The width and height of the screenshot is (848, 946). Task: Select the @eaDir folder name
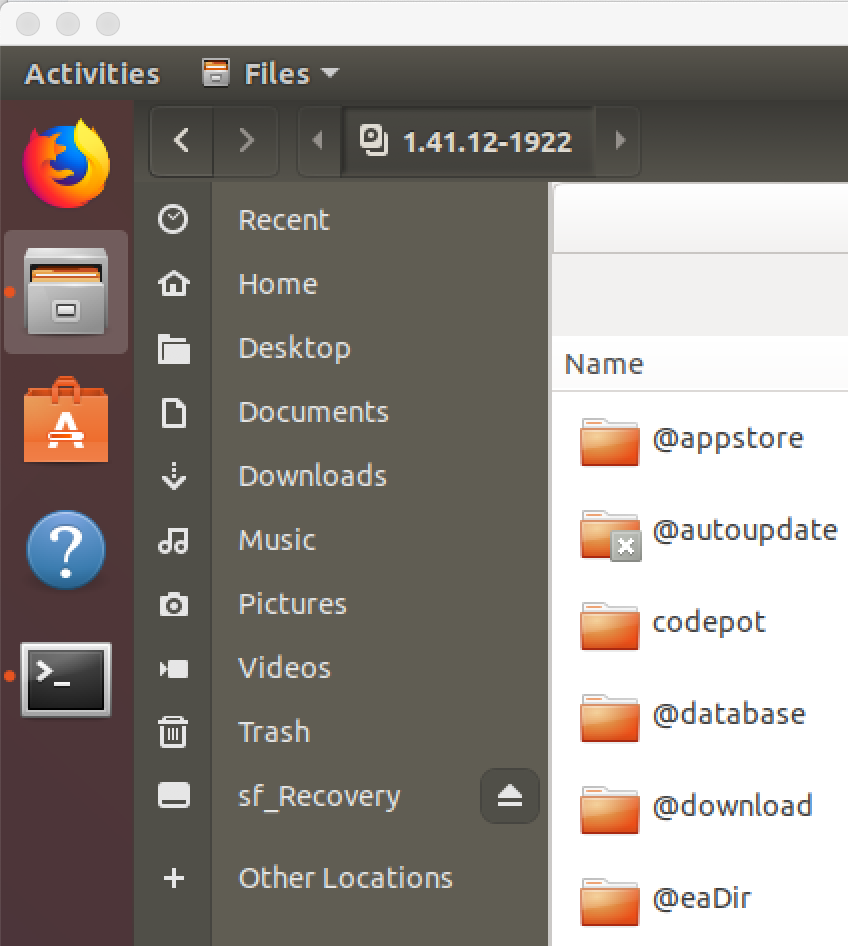pyautogui.click(x=702, y=898)
